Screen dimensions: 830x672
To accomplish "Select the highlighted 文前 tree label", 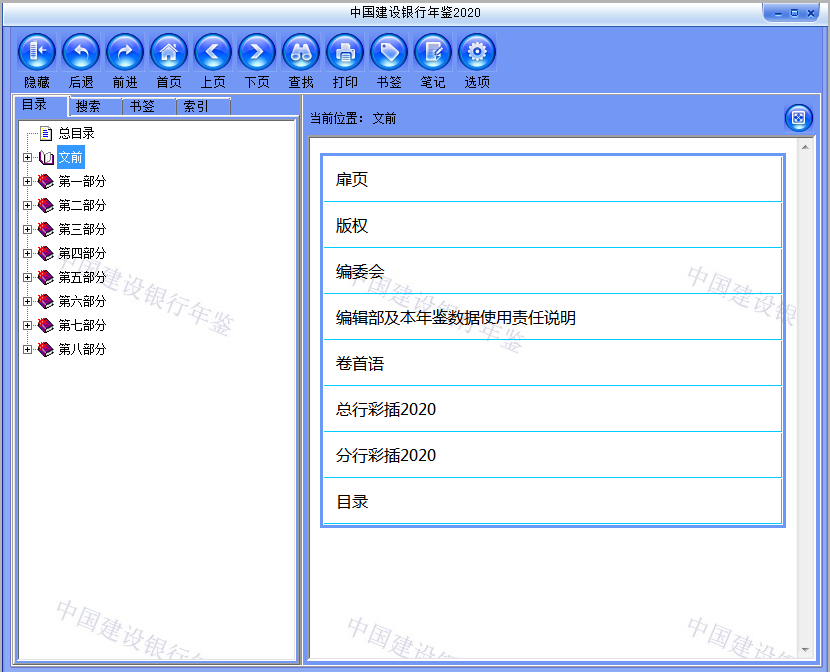I will [70, 158].
